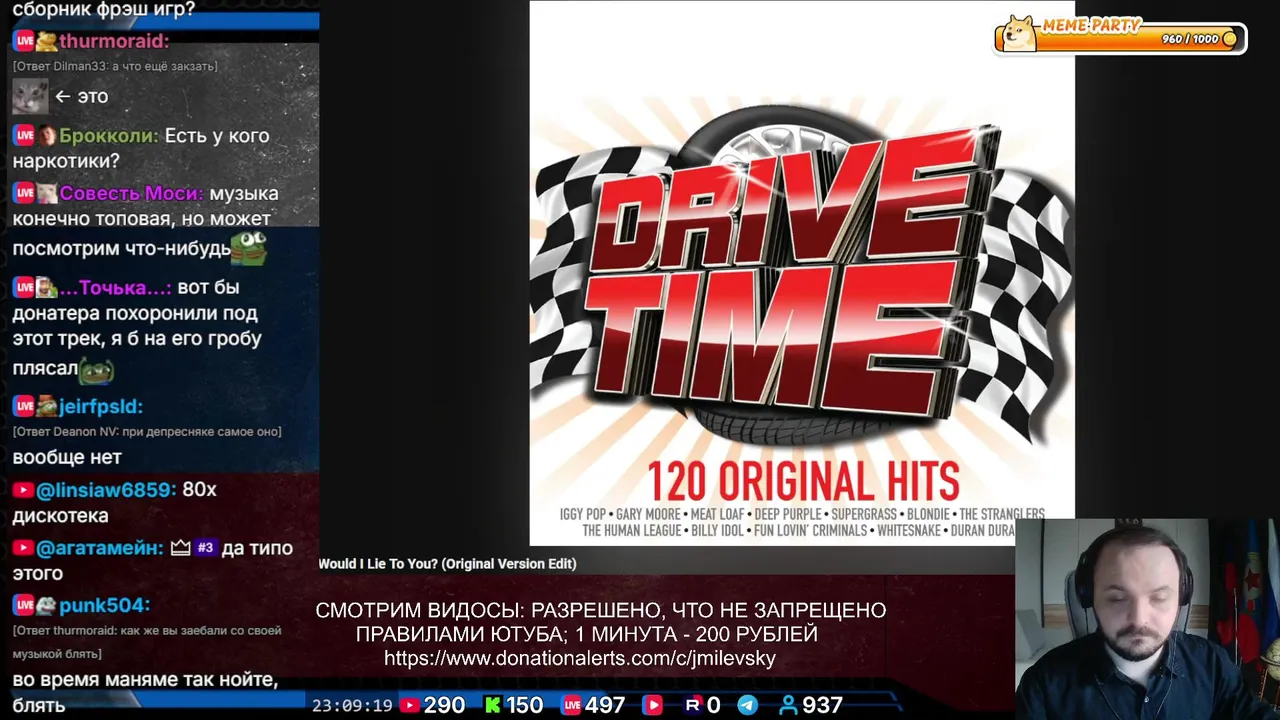Click punk504's avatar in chat
1280x720 pixels.
47,605
